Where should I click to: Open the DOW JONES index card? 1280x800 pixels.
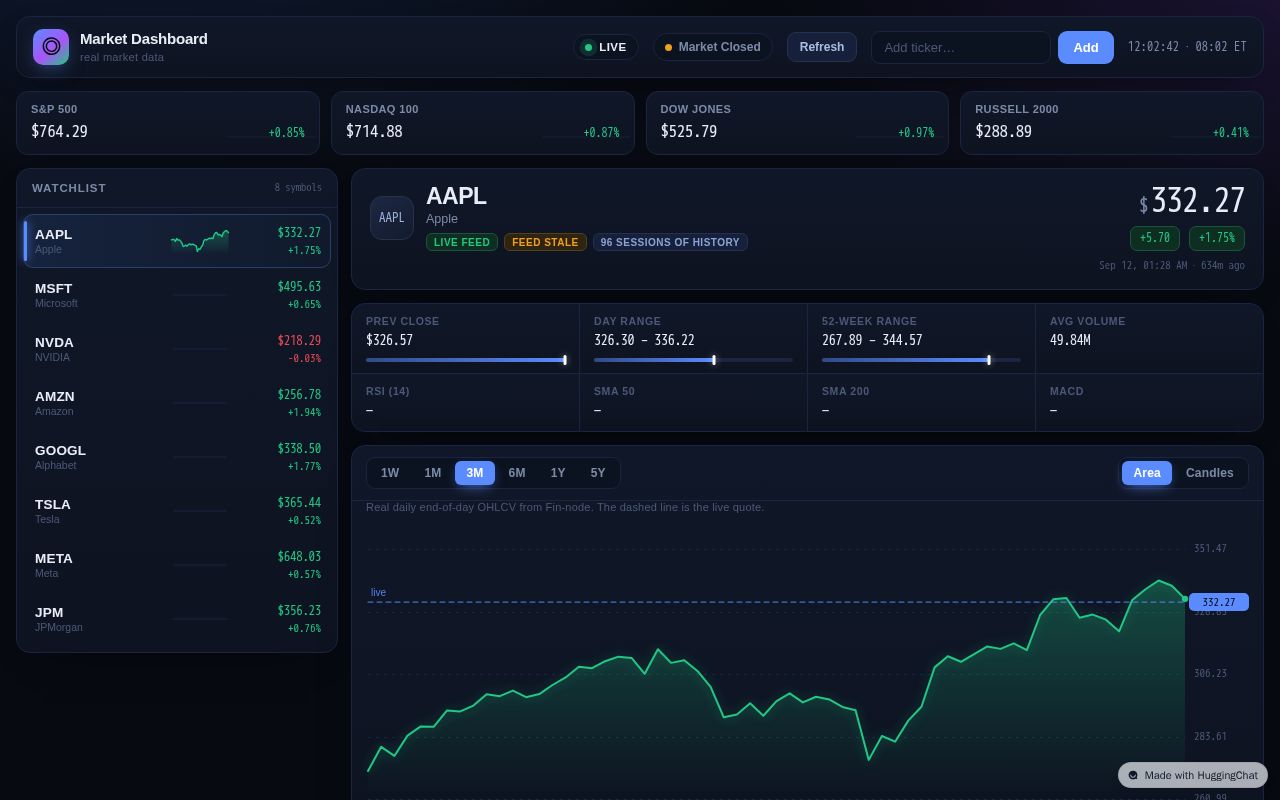coord(797,123)
